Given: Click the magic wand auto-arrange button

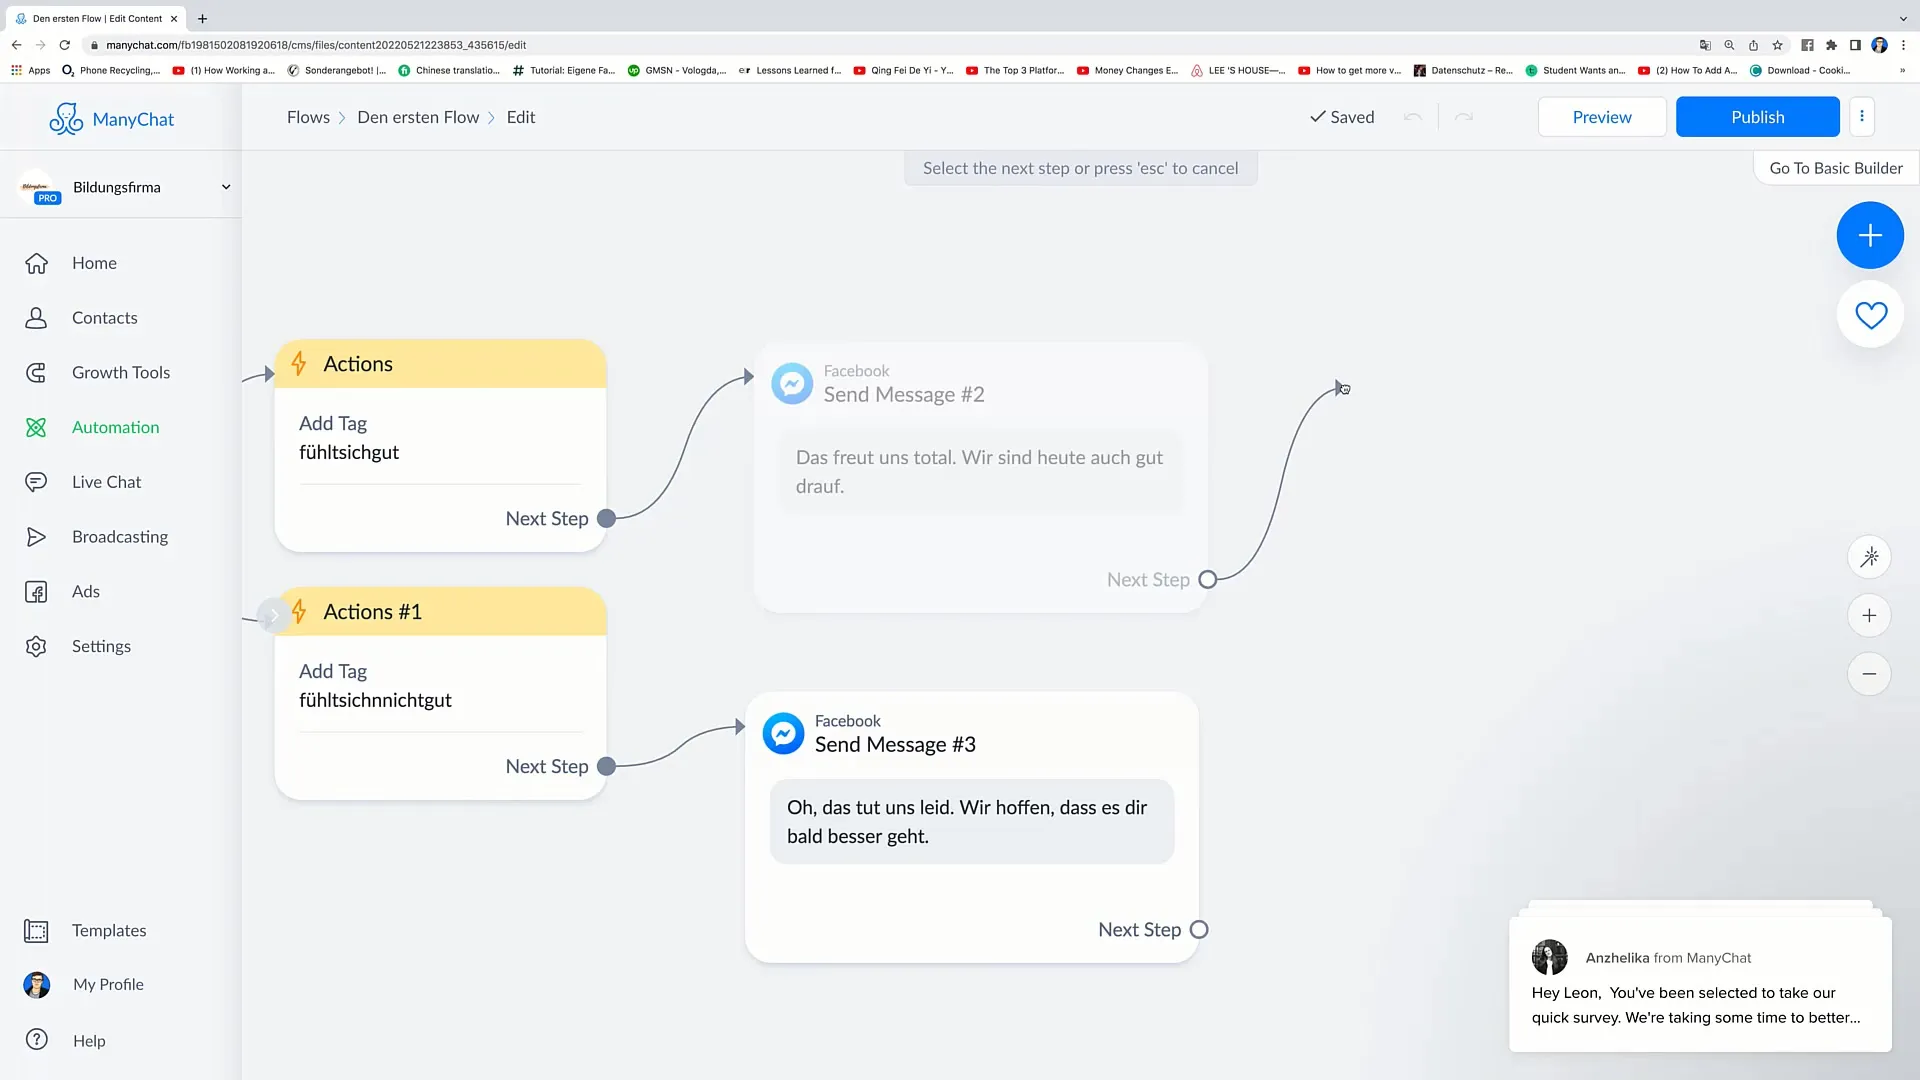Looking at the screenshot, I should [x=1869, y=557].
